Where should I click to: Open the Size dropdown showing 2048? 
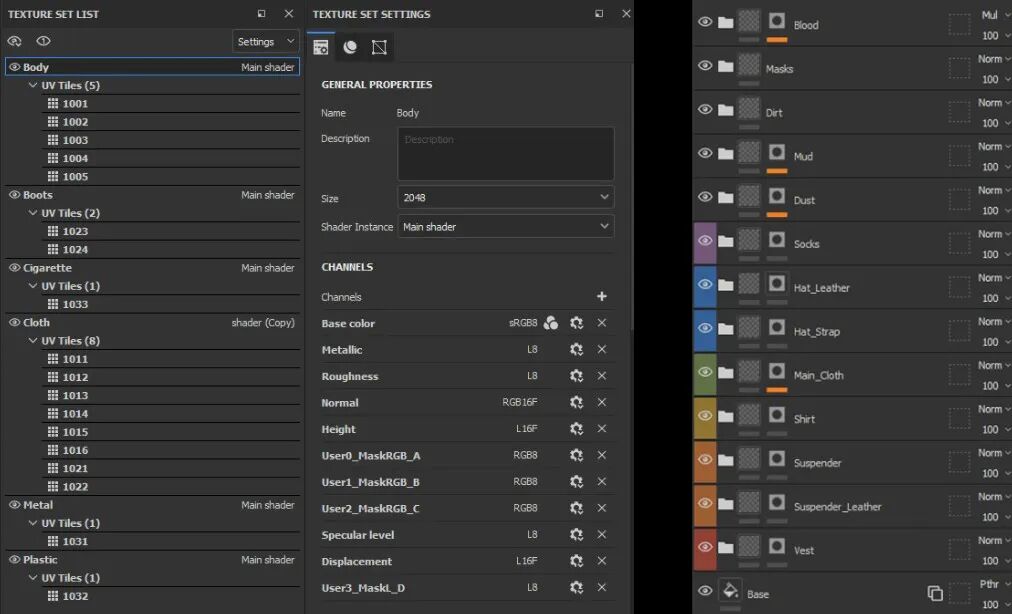(505, 198)
